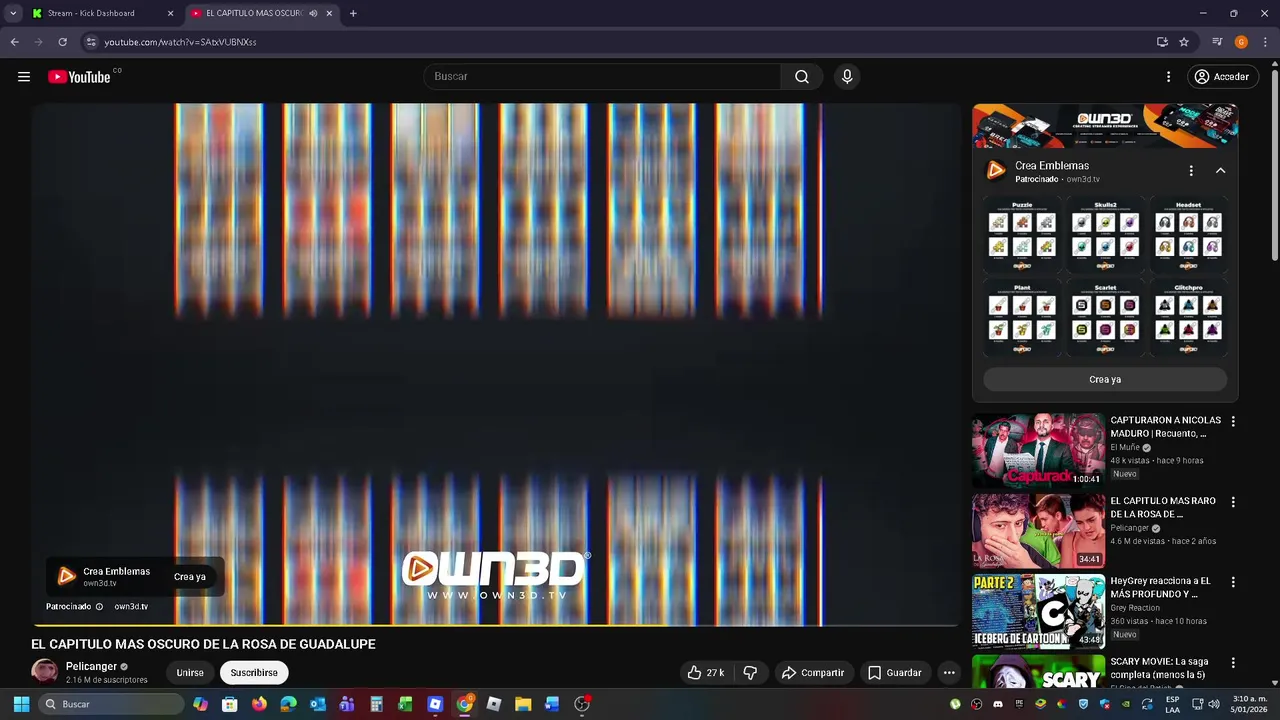Open options menu of Crea Emblemas ad
Viewport: 1280px width, 720px height.
coord(1191,171)
